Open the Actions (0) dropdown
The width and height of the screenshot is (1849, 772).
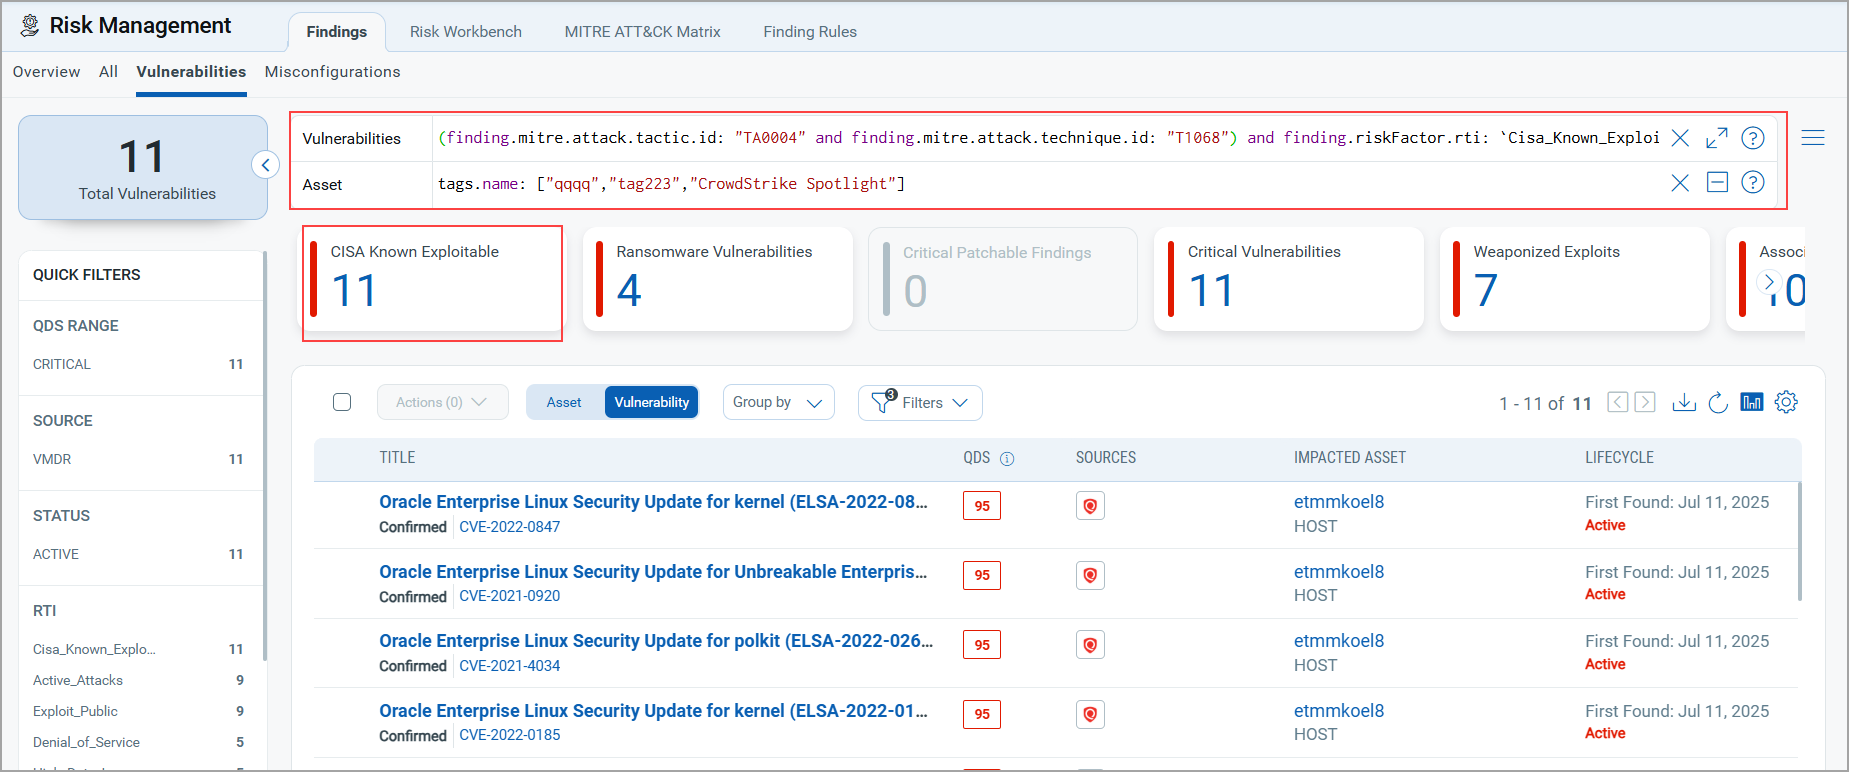click(442, 402)
